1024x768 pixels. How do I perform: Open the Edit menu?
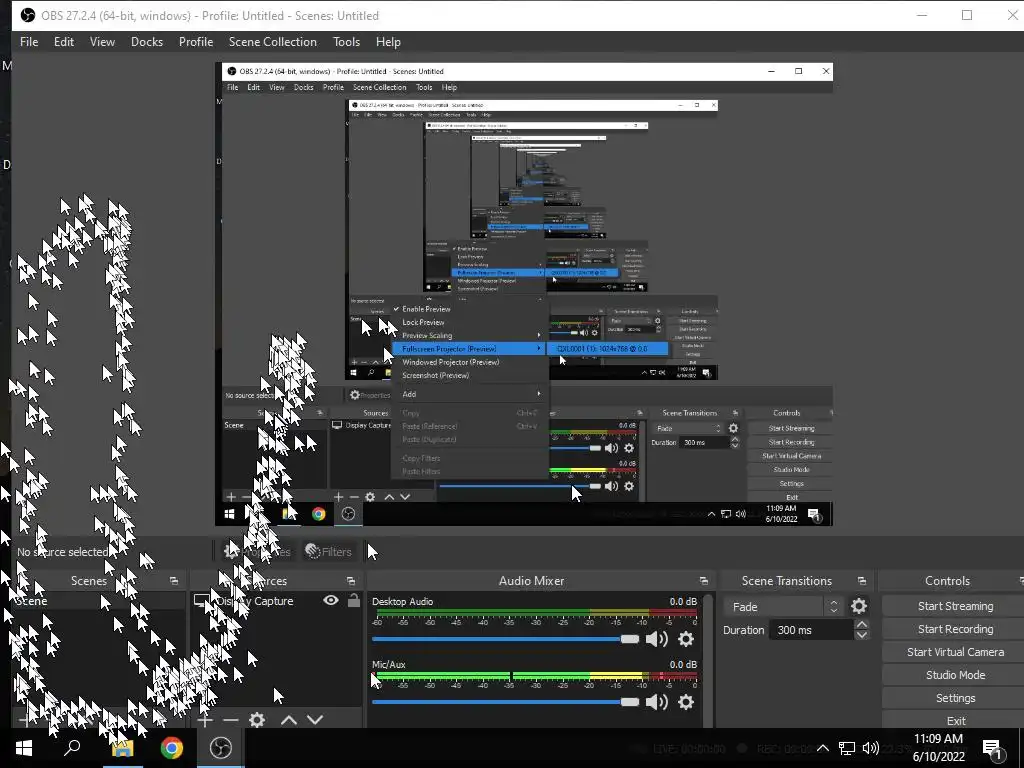(63, 42)
